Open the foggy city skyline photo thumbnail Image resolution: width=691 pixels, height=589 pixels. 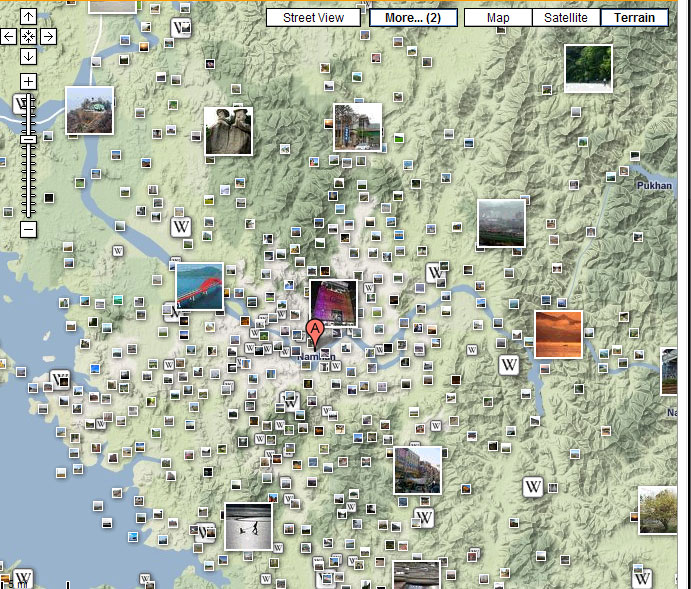pyautogui.click(x=502, y=223)
